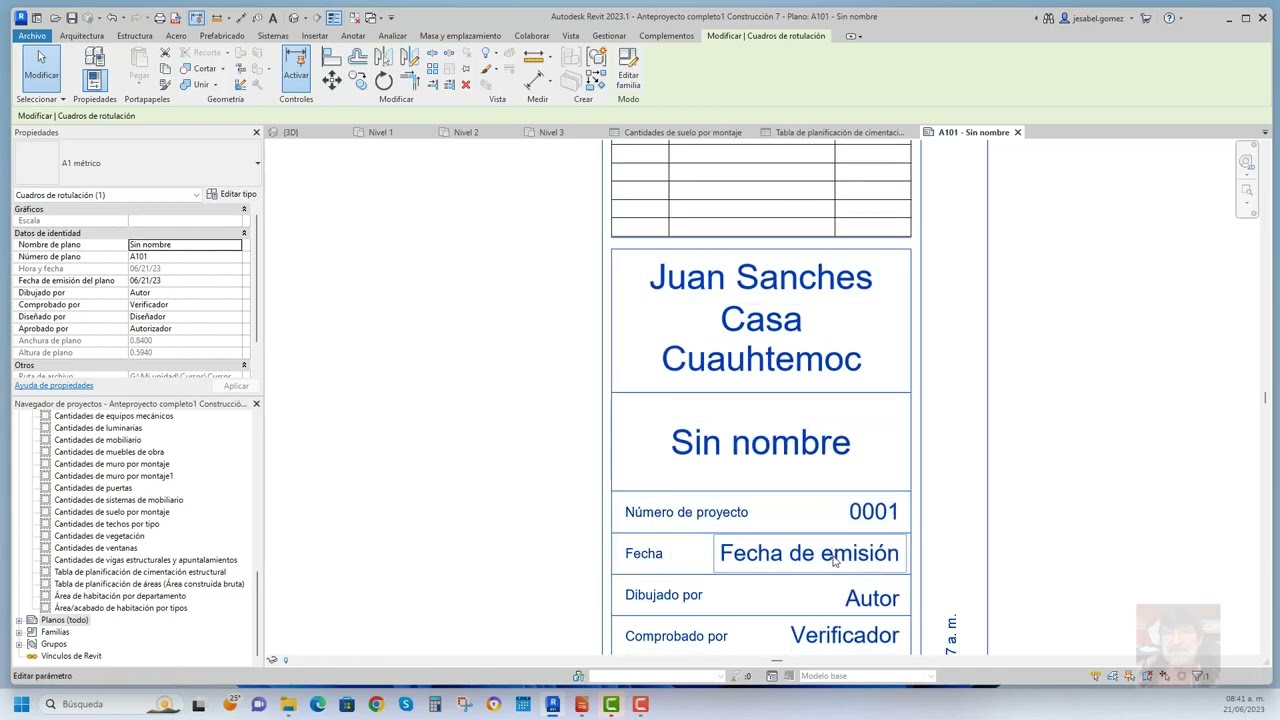Toggle the checkbox for Cantidades de puertas
This screenshot has width=1280, height=720.
[x=45, y=488]
